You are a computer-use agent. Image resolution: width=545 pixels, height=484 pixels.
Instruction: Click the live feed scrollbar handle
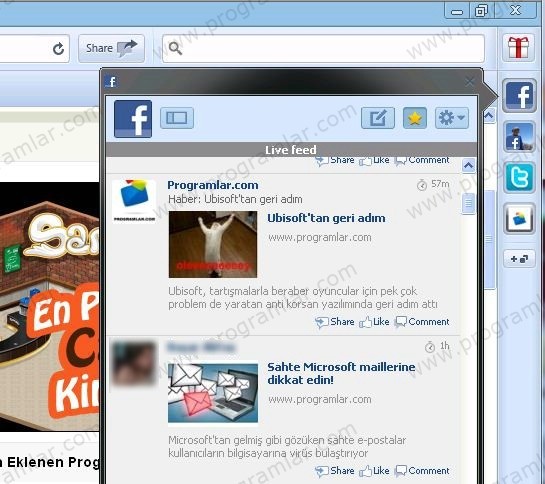tap(469, 203)
